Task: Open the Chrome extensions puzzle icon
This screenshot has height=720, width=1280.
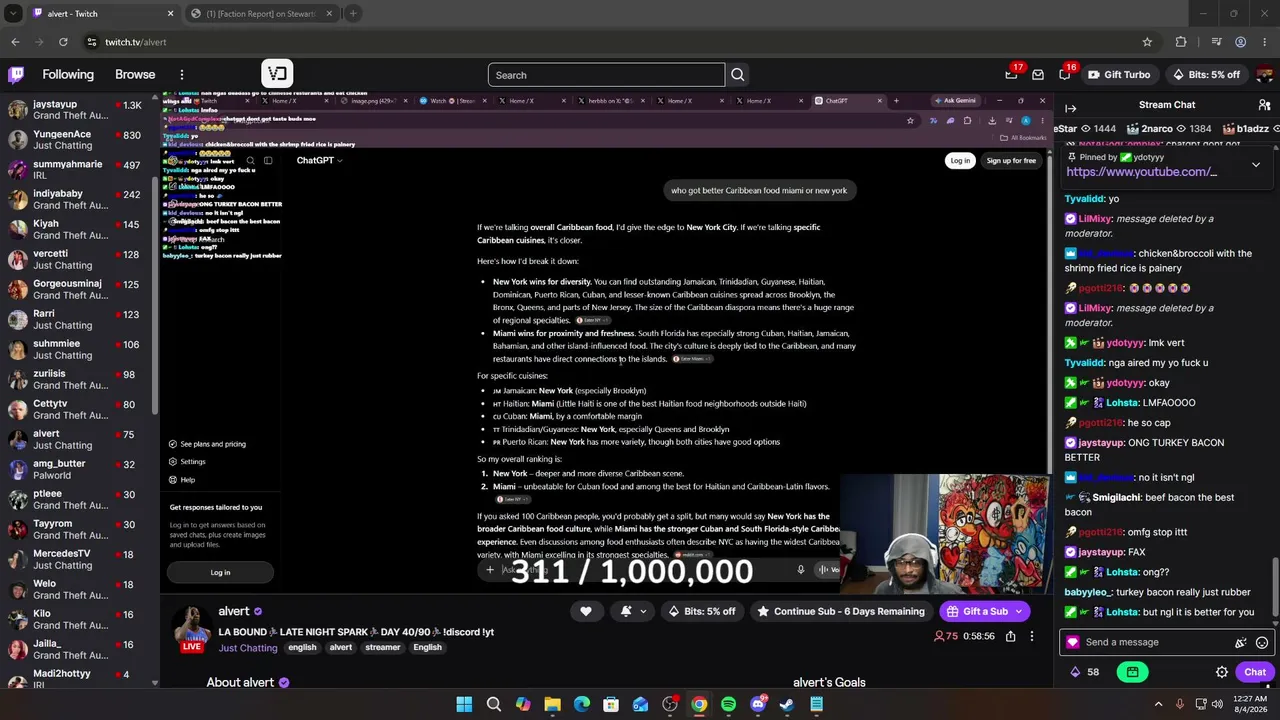Action: pos(1181,42)
